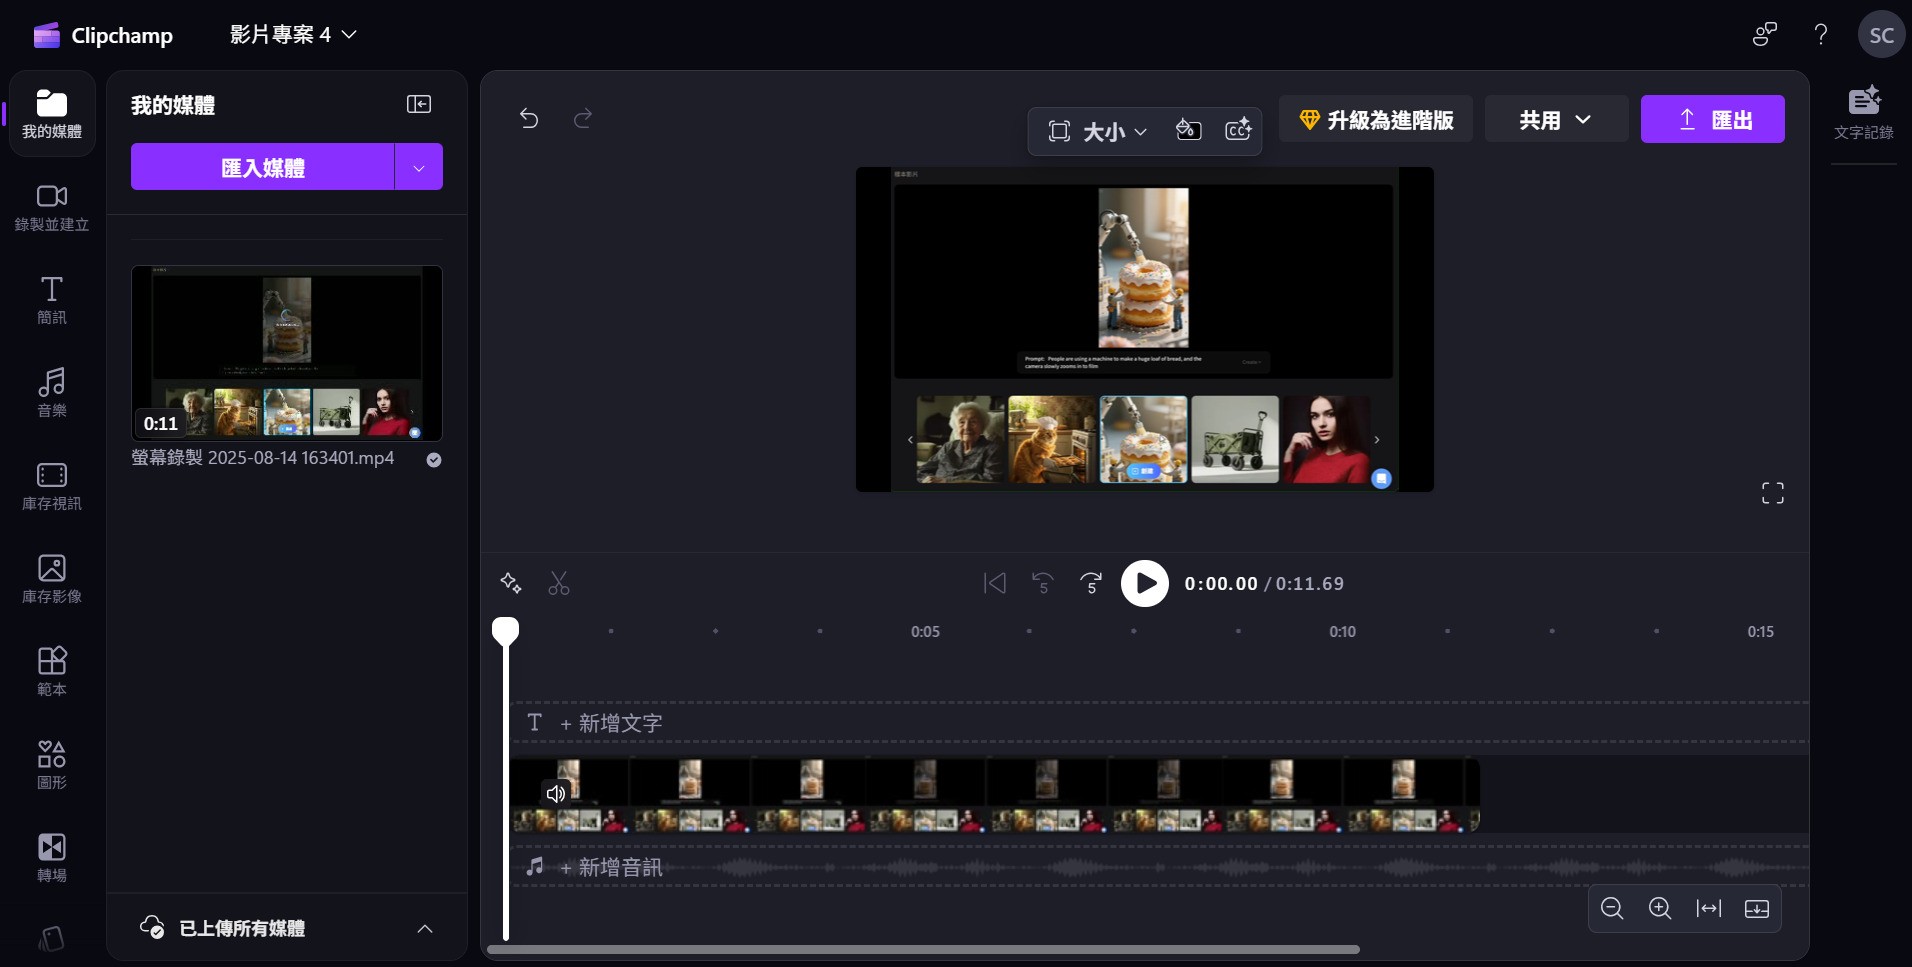
Task: Collapse the 已上傳所有媒體 section
Action: 424,928
